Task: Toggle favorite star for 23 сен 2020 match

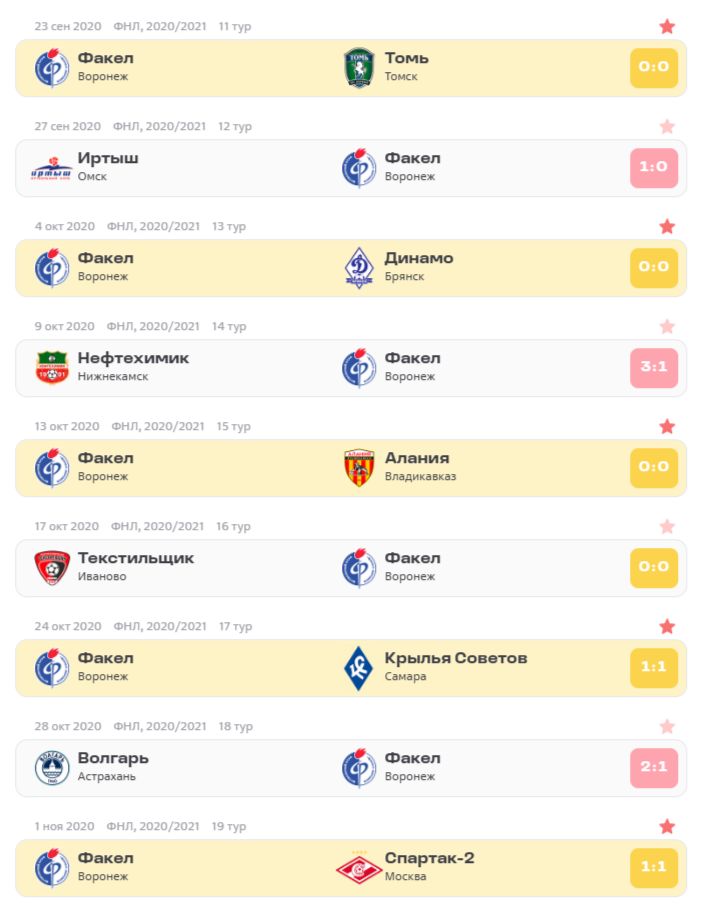Action: pyautogui.click(x=667, y=27)
